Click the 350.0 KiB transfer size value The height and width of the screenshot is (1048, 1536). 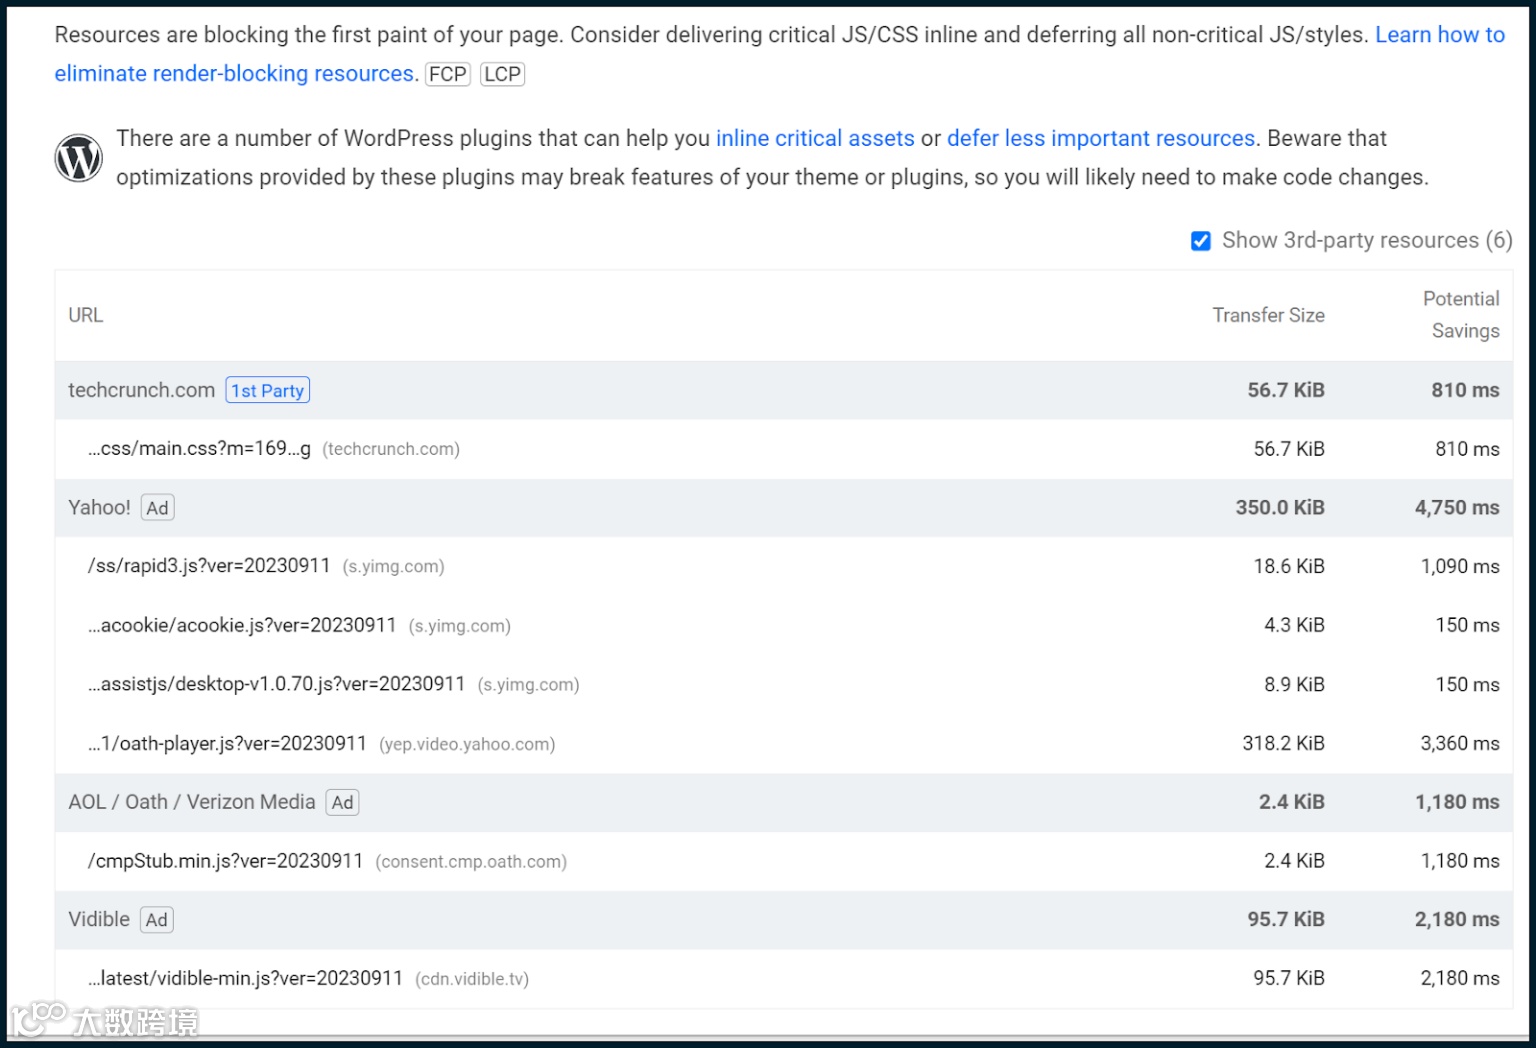1280,508
